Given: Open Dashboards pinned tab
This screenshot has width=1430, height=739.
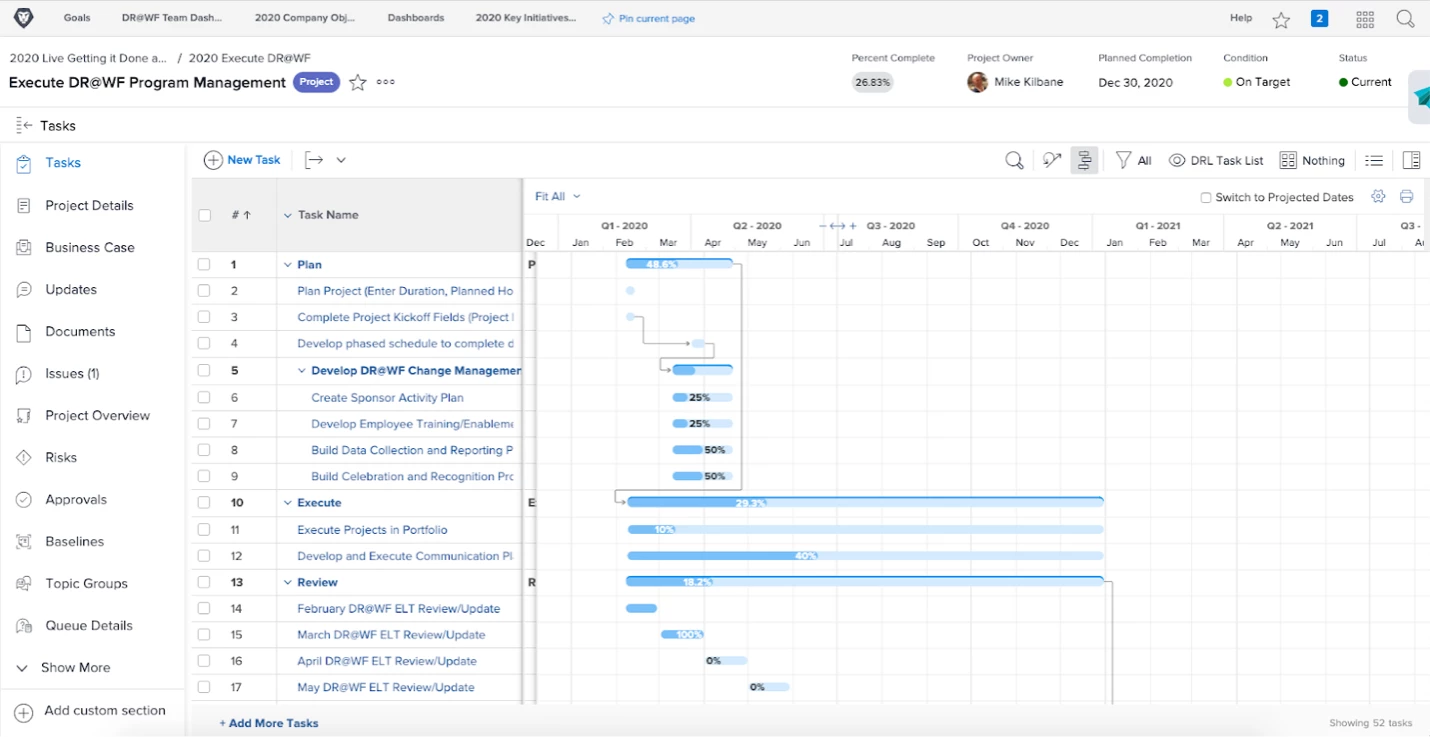Looking at the screenshot, I should [x=416, y=18].
